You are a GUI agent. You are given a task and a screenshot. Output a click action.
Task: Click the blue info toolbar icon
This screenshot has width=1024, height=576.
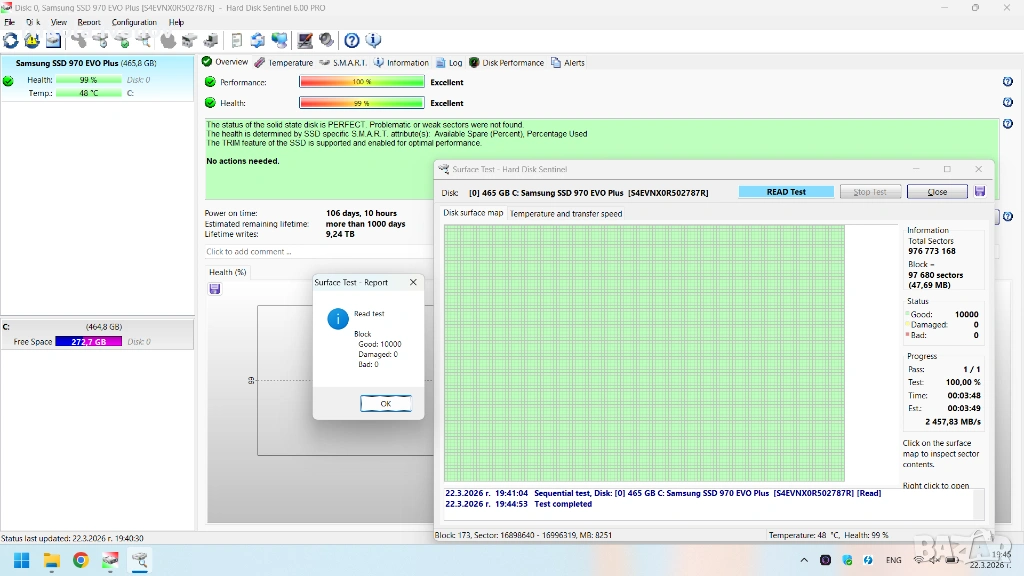point(373,41)
